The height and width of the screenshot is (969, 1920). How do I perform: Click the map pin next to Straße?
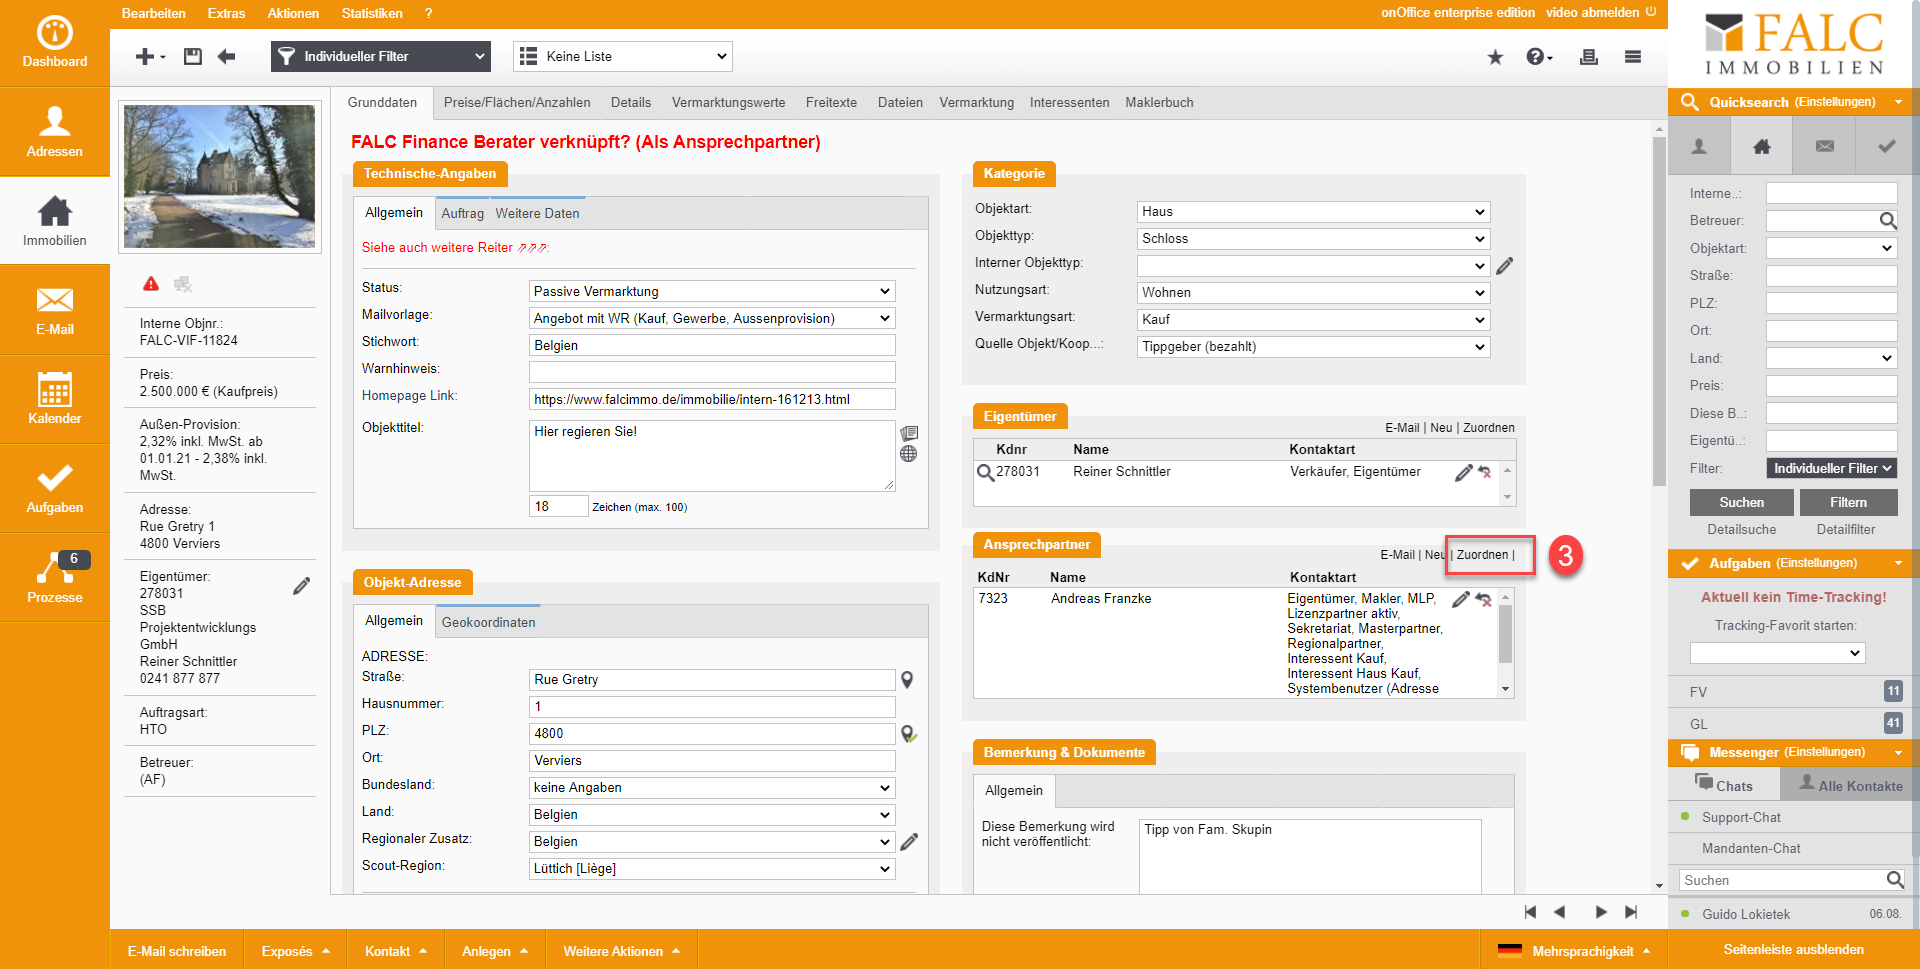(907, 680)
